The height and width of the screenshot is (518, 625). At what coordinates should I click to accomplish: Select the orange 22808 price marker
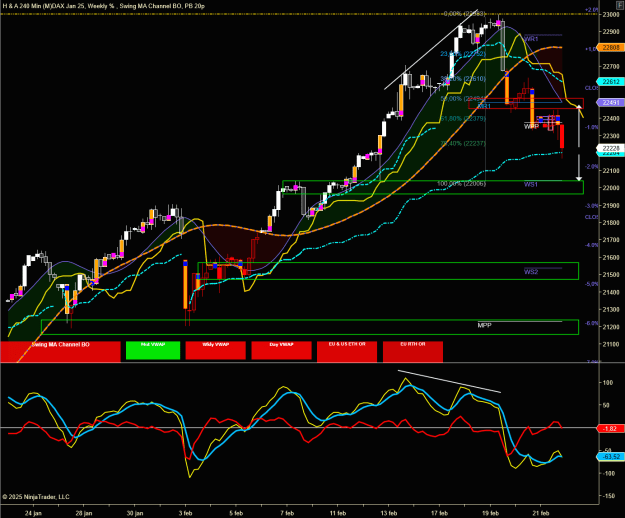(x=610, y=47)
